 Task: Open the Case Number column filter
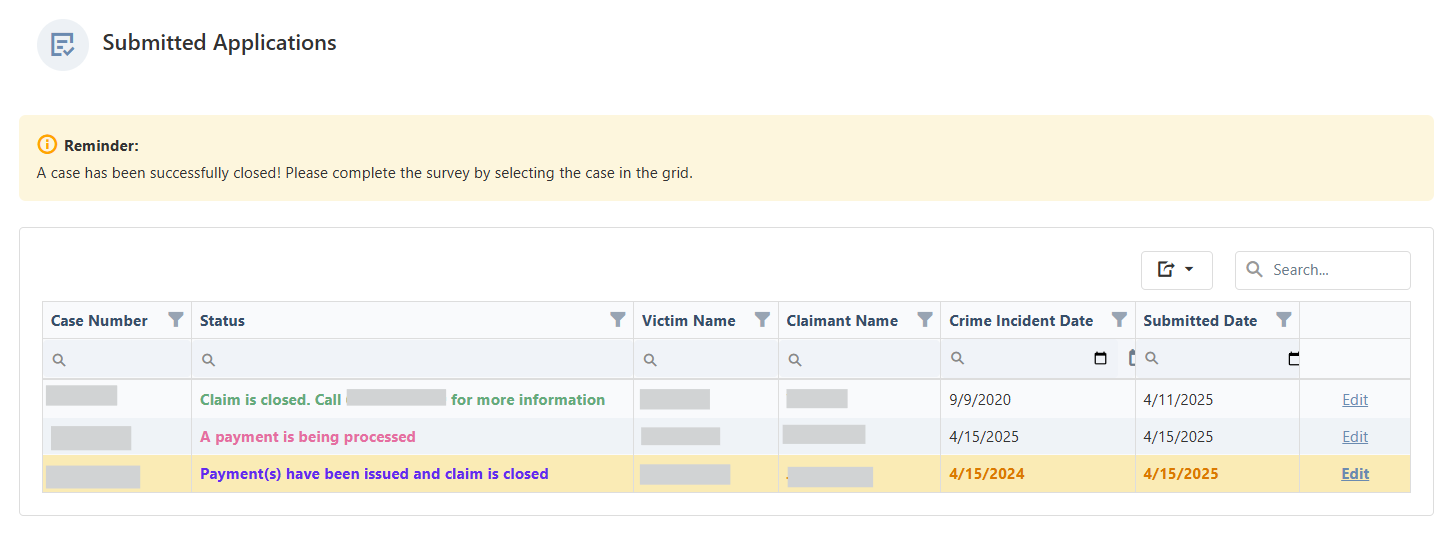click(176, 320)
